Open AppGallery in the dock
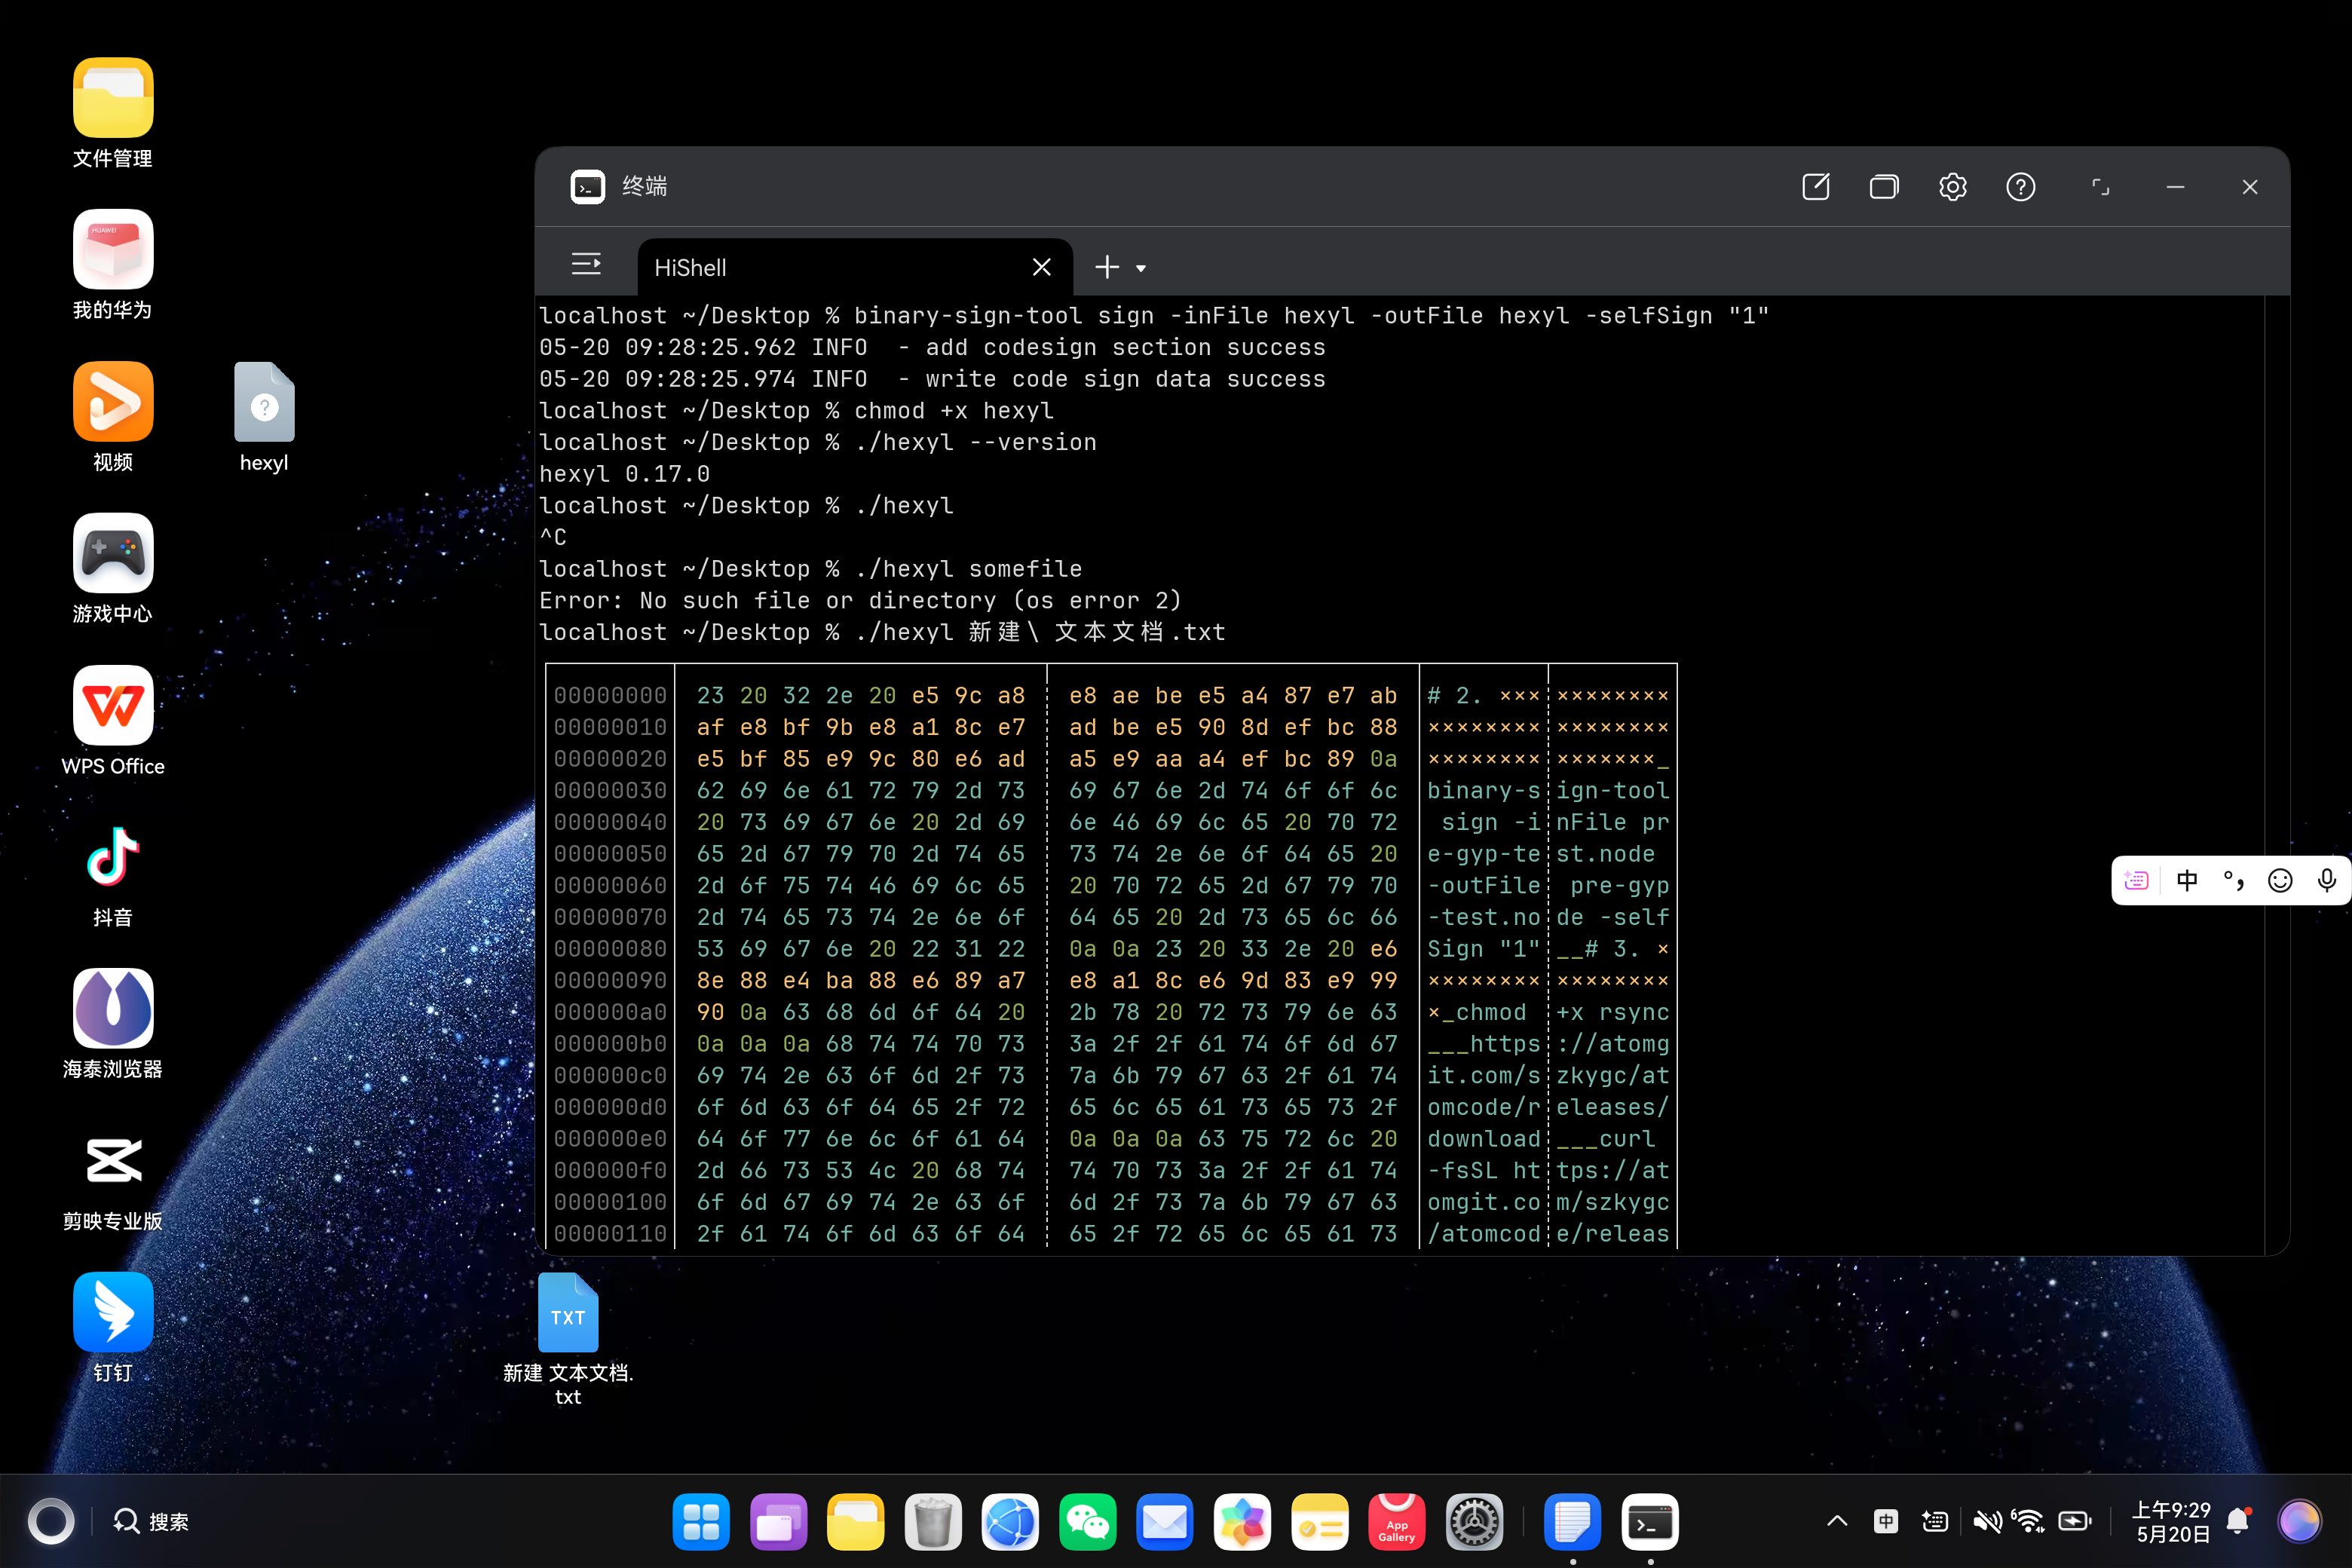 (1397, 1522)
